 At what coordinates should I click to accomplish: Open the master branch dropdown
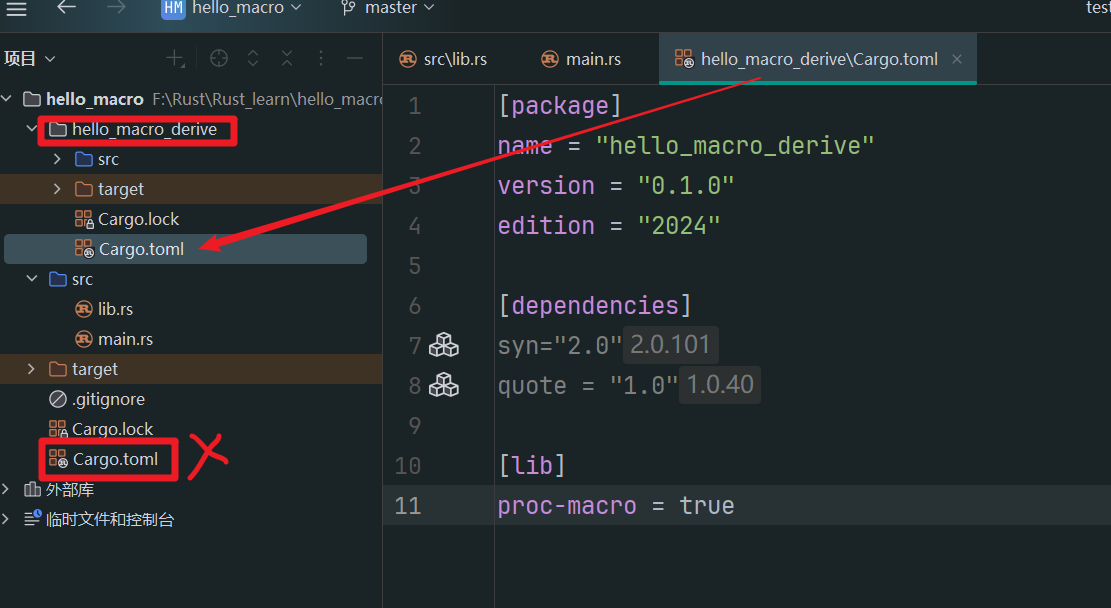388,8
